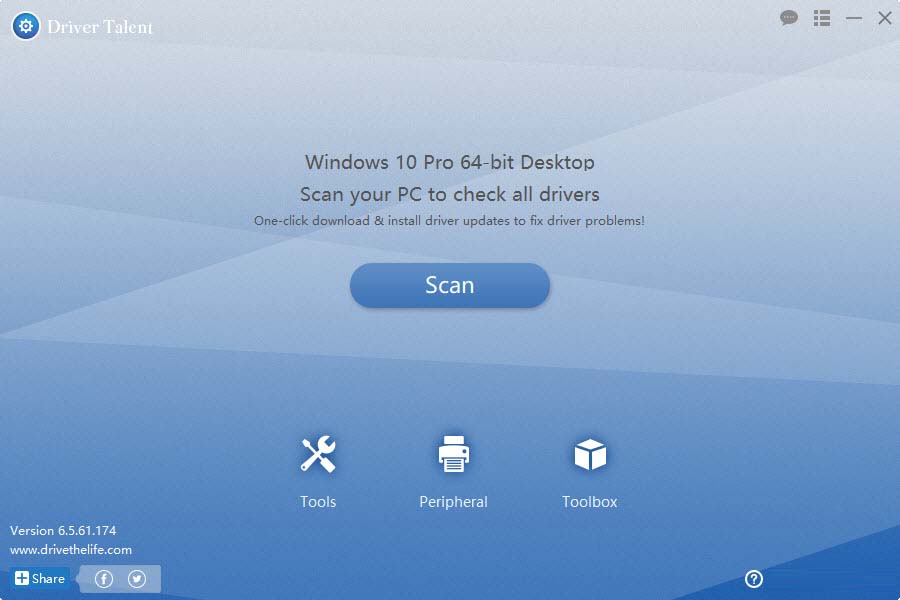The image size is (900, 600).
Task: Minimize the Driver Talent window
Action: 854,18
